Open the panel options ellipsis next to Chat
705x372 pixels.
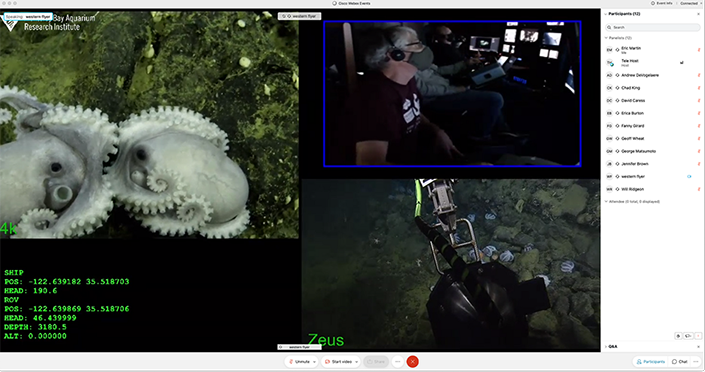696,362
